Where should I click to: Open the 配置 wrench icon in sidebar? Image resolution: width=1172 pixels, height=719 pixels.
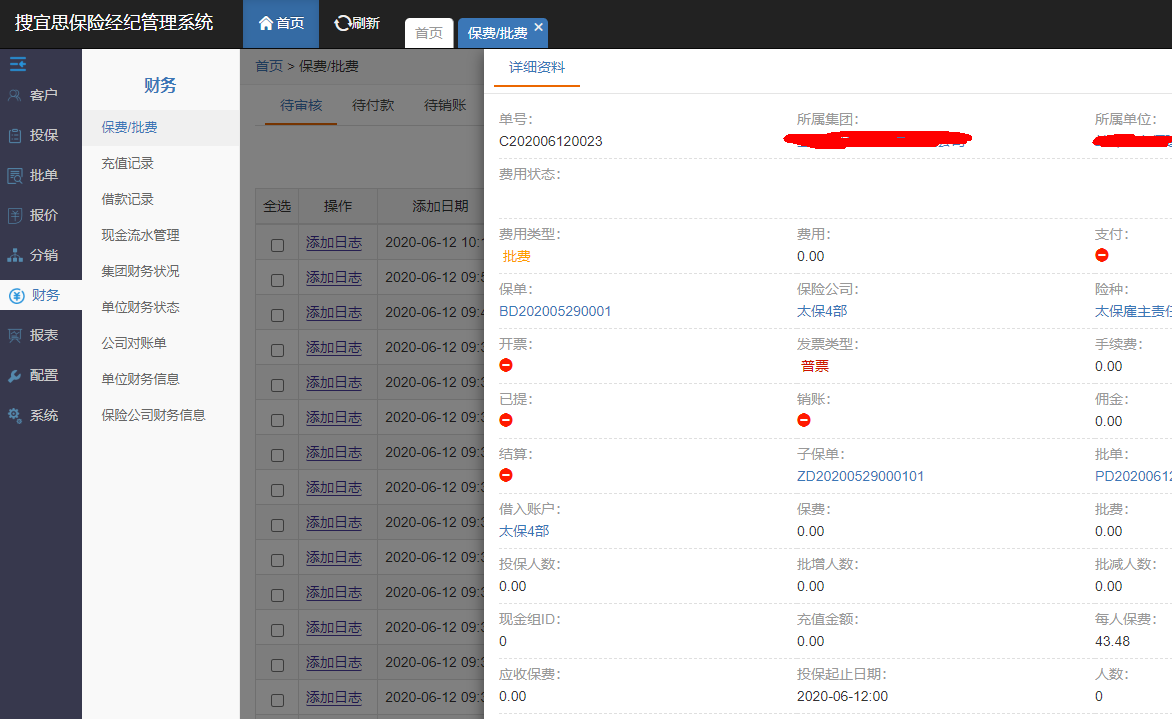point(14,376)
